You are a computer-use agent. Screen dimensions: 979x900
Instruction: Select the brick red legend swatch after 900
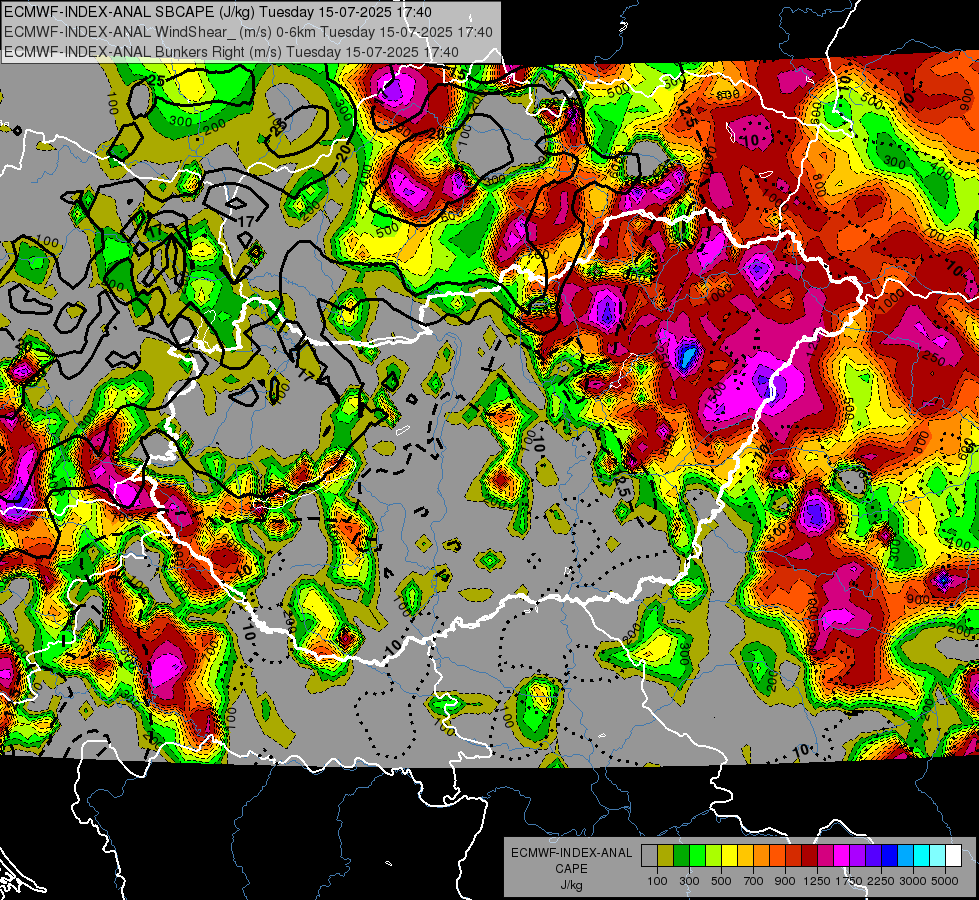(794, 855)
